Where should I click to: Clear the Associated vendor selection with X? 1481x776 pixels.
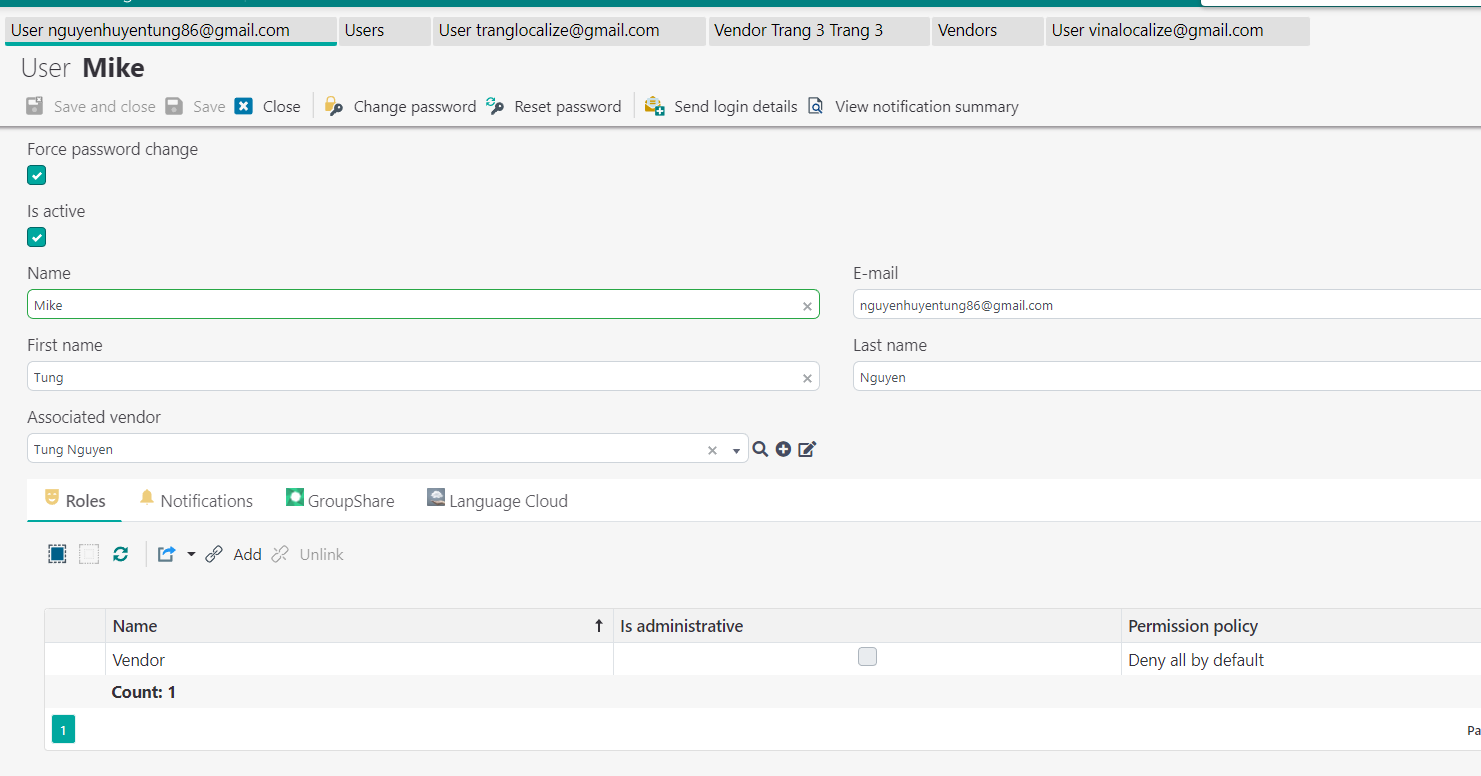point(712,450)
